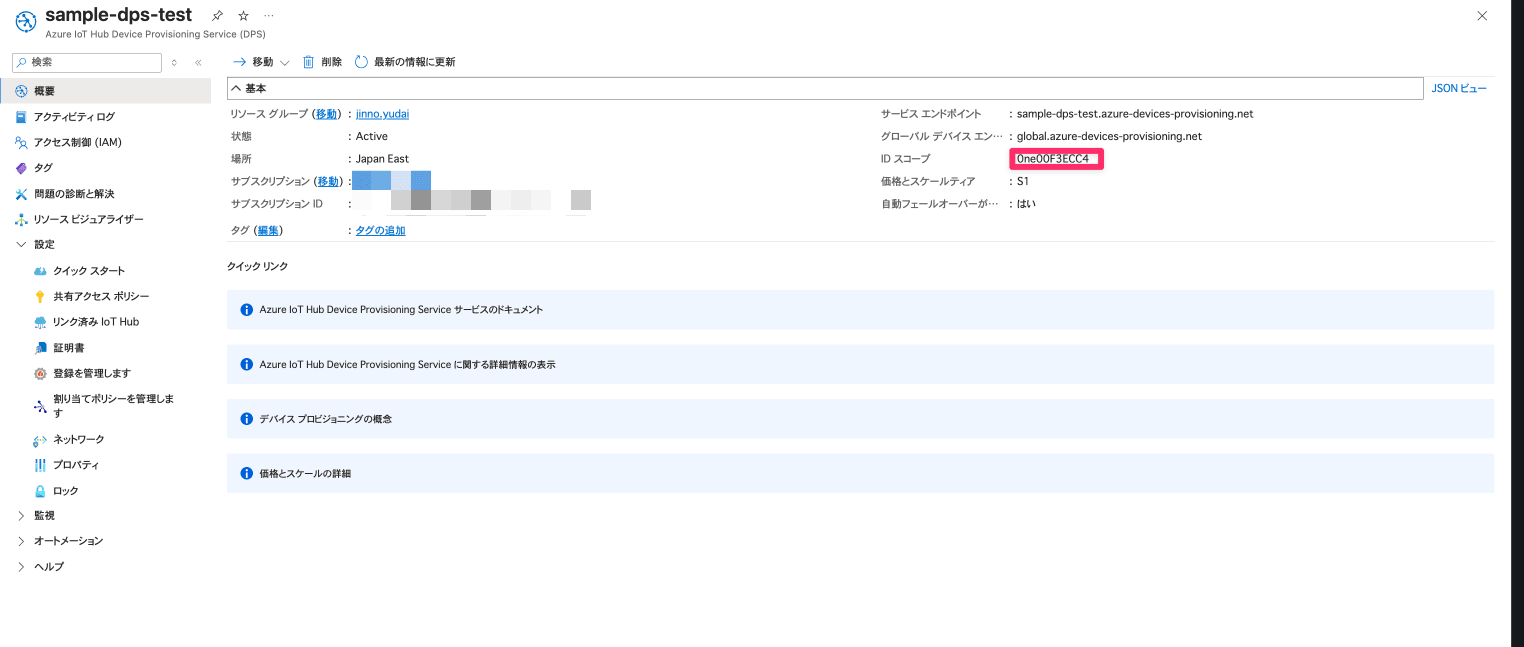This screenshot has height=647, width=1524.
Task: Click the 場所 value Japan East
Action: click(382, 159)
